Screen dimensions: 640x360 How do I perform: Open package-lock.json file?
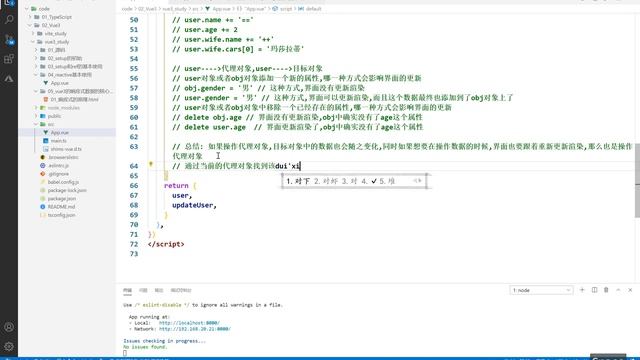click(67, 190)
